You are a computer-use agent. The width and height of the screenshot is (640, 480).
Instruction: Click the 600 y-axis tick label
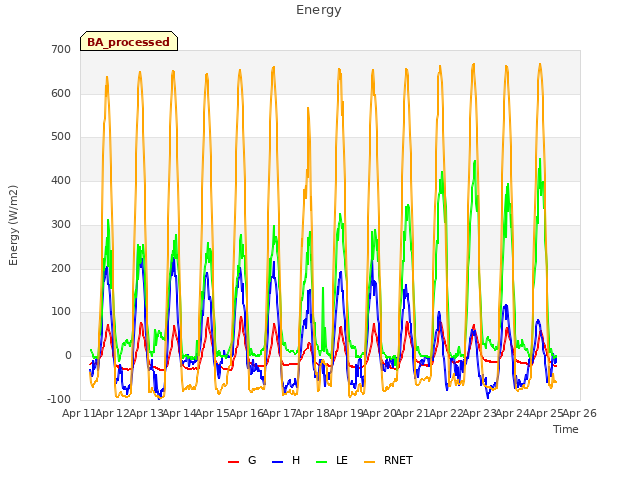[x=61, y=93]
